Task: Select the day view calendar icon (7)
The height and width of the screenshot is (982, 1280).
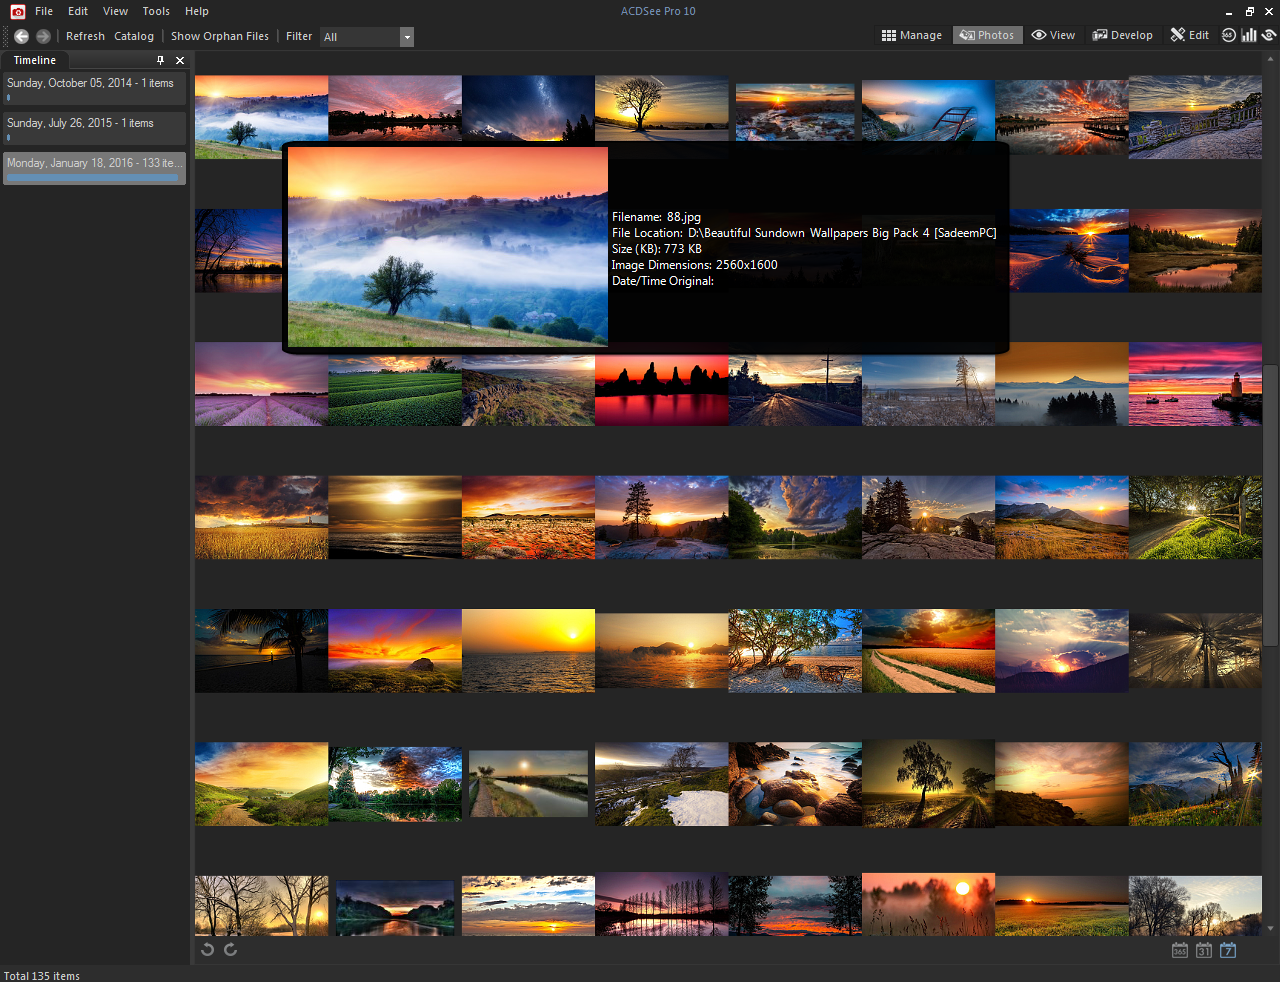Action: (1228, 950)
